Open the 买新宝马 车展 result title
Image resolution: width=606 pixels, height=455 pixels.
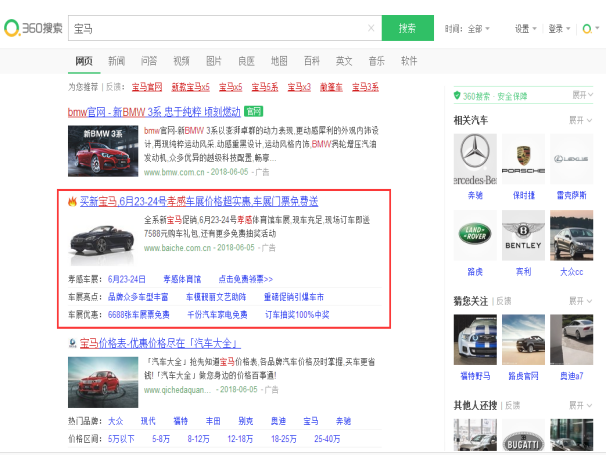click(199, 201)
